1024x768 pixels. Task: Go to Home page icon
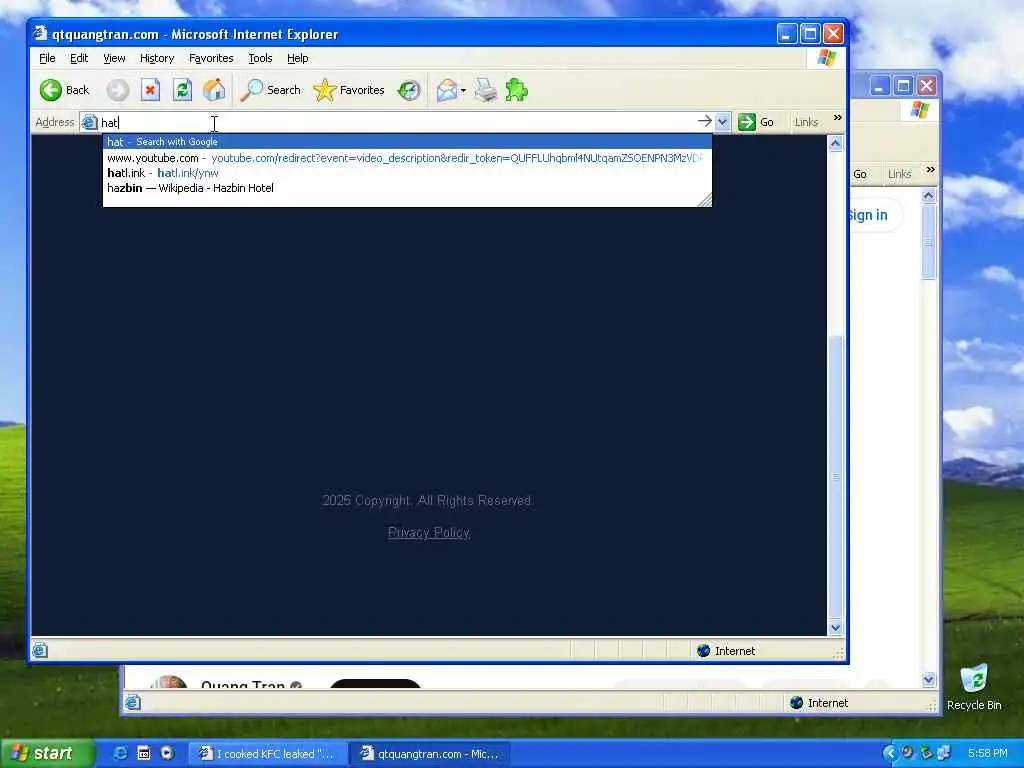(214, 90)
